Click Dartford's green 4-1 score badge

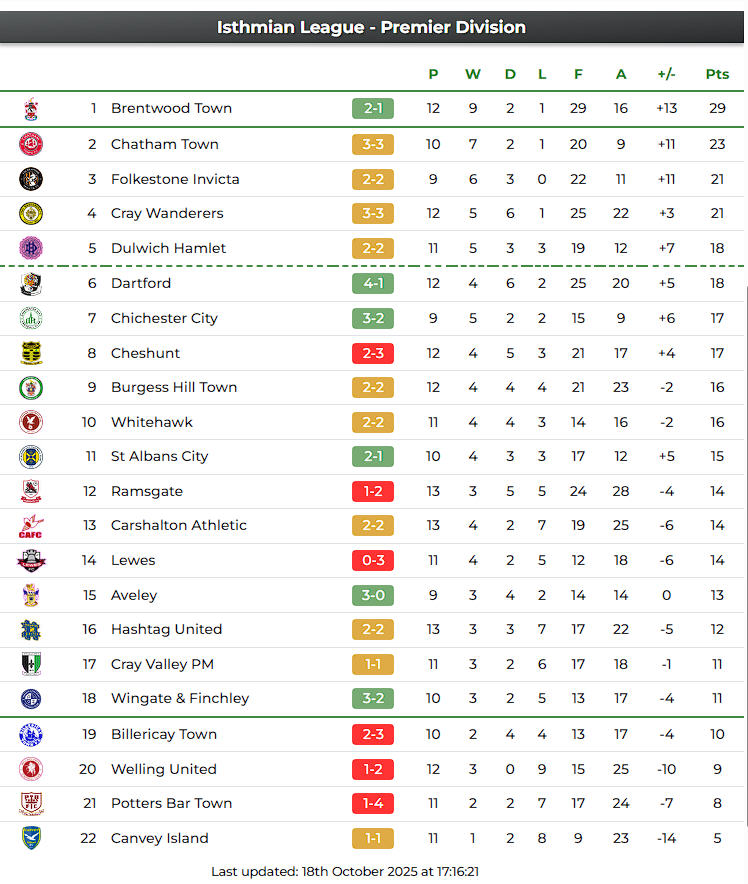[373, 283]
